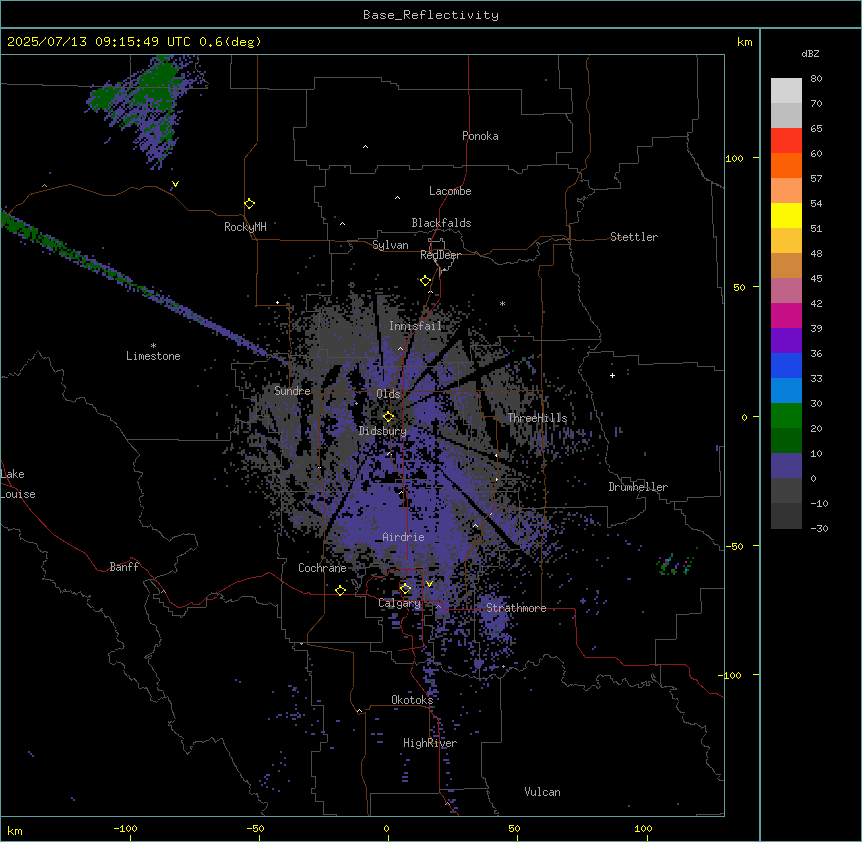Click the -30 value in dBZ legend
The width and height of the screenshot is (862, 842).
pyautogui.click(x=819, y=528)
